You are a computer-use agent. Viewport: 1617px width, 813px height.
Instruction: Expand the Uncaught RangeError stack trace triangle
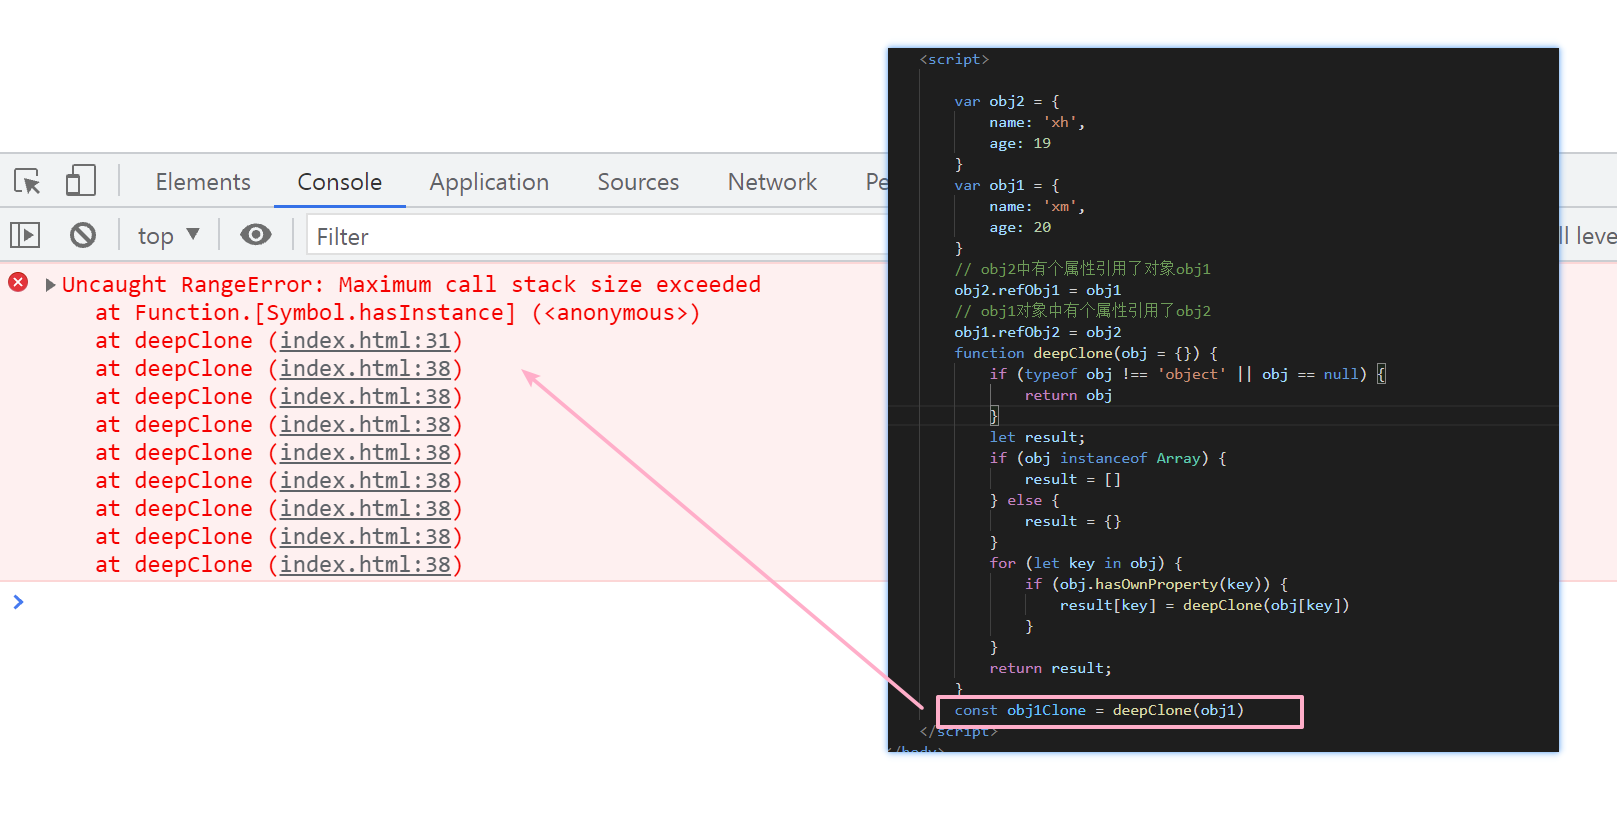tap(50, 285)
